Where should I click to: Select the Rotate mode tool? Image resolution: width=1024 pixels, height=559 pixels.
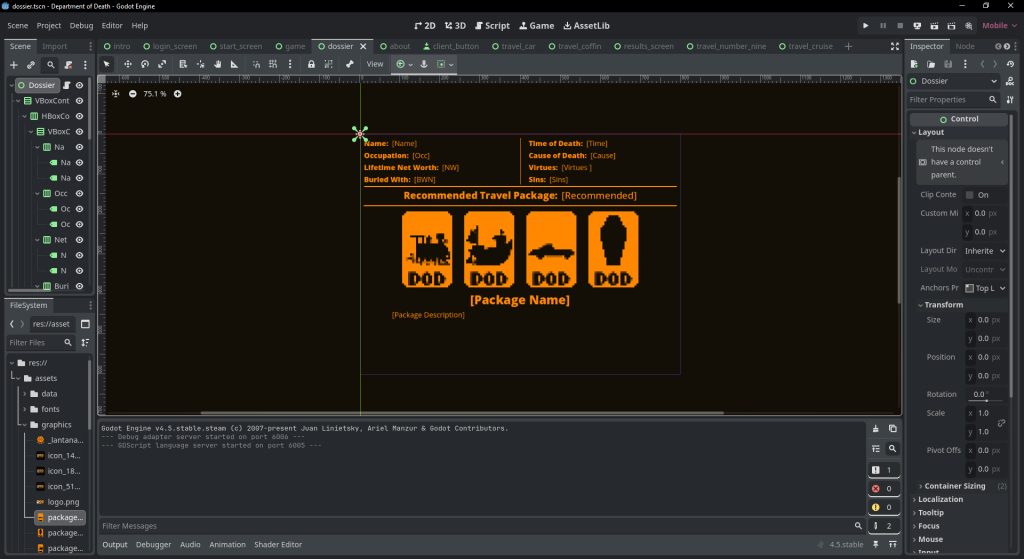[x=145, y=64]
